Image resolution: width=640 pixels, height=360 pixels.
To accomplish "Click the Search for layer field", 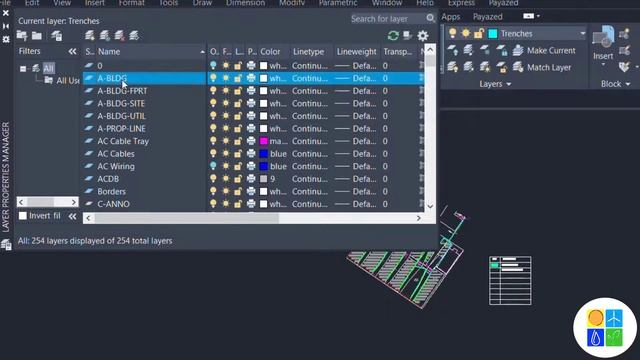I will tap(388, 19).
